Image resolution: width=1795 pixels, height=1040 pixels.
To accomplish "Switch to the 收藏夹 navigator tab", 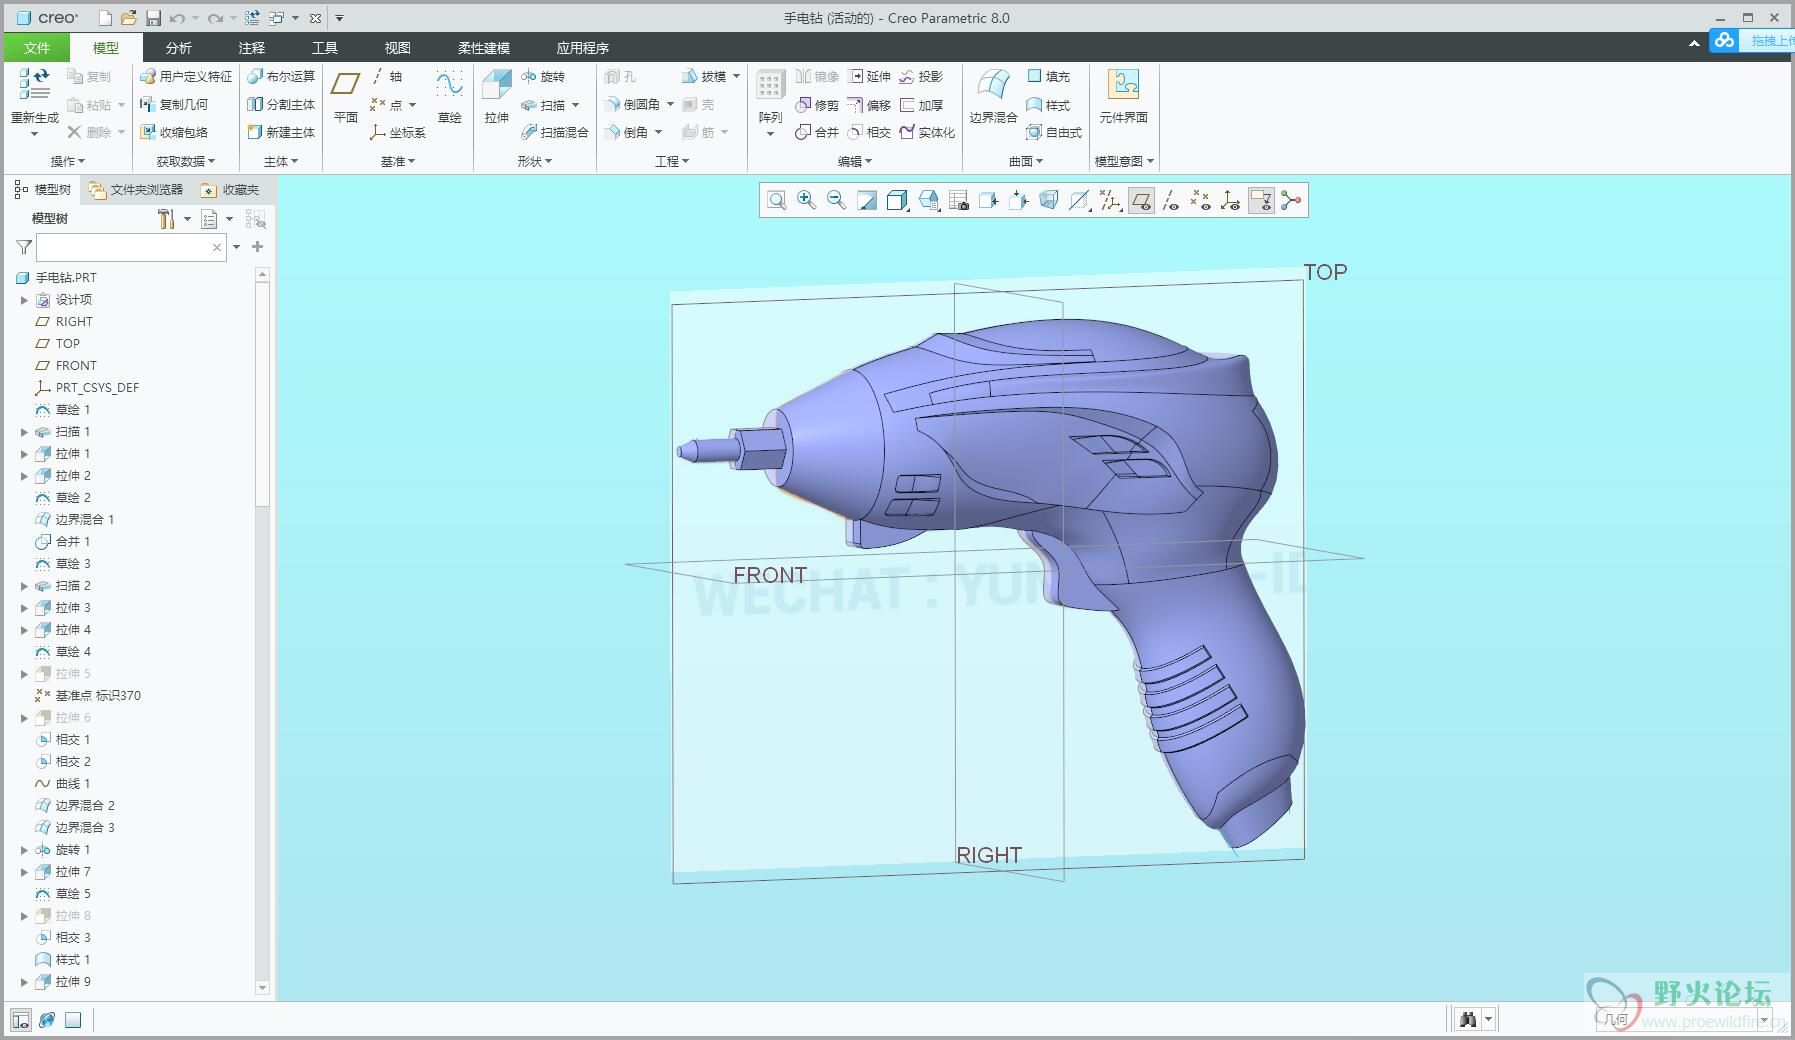I will click(x=230, y=189).
